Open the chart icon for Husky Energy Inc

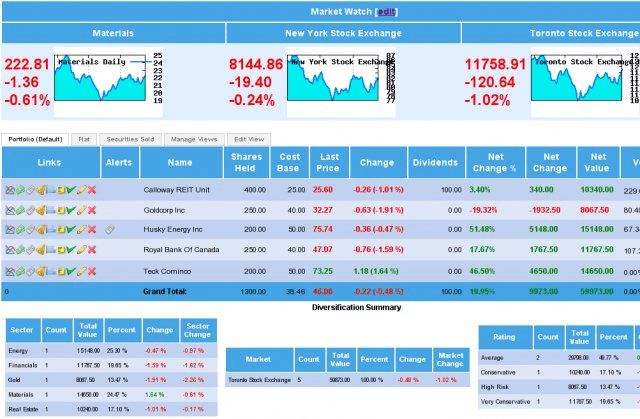[10, 229]
